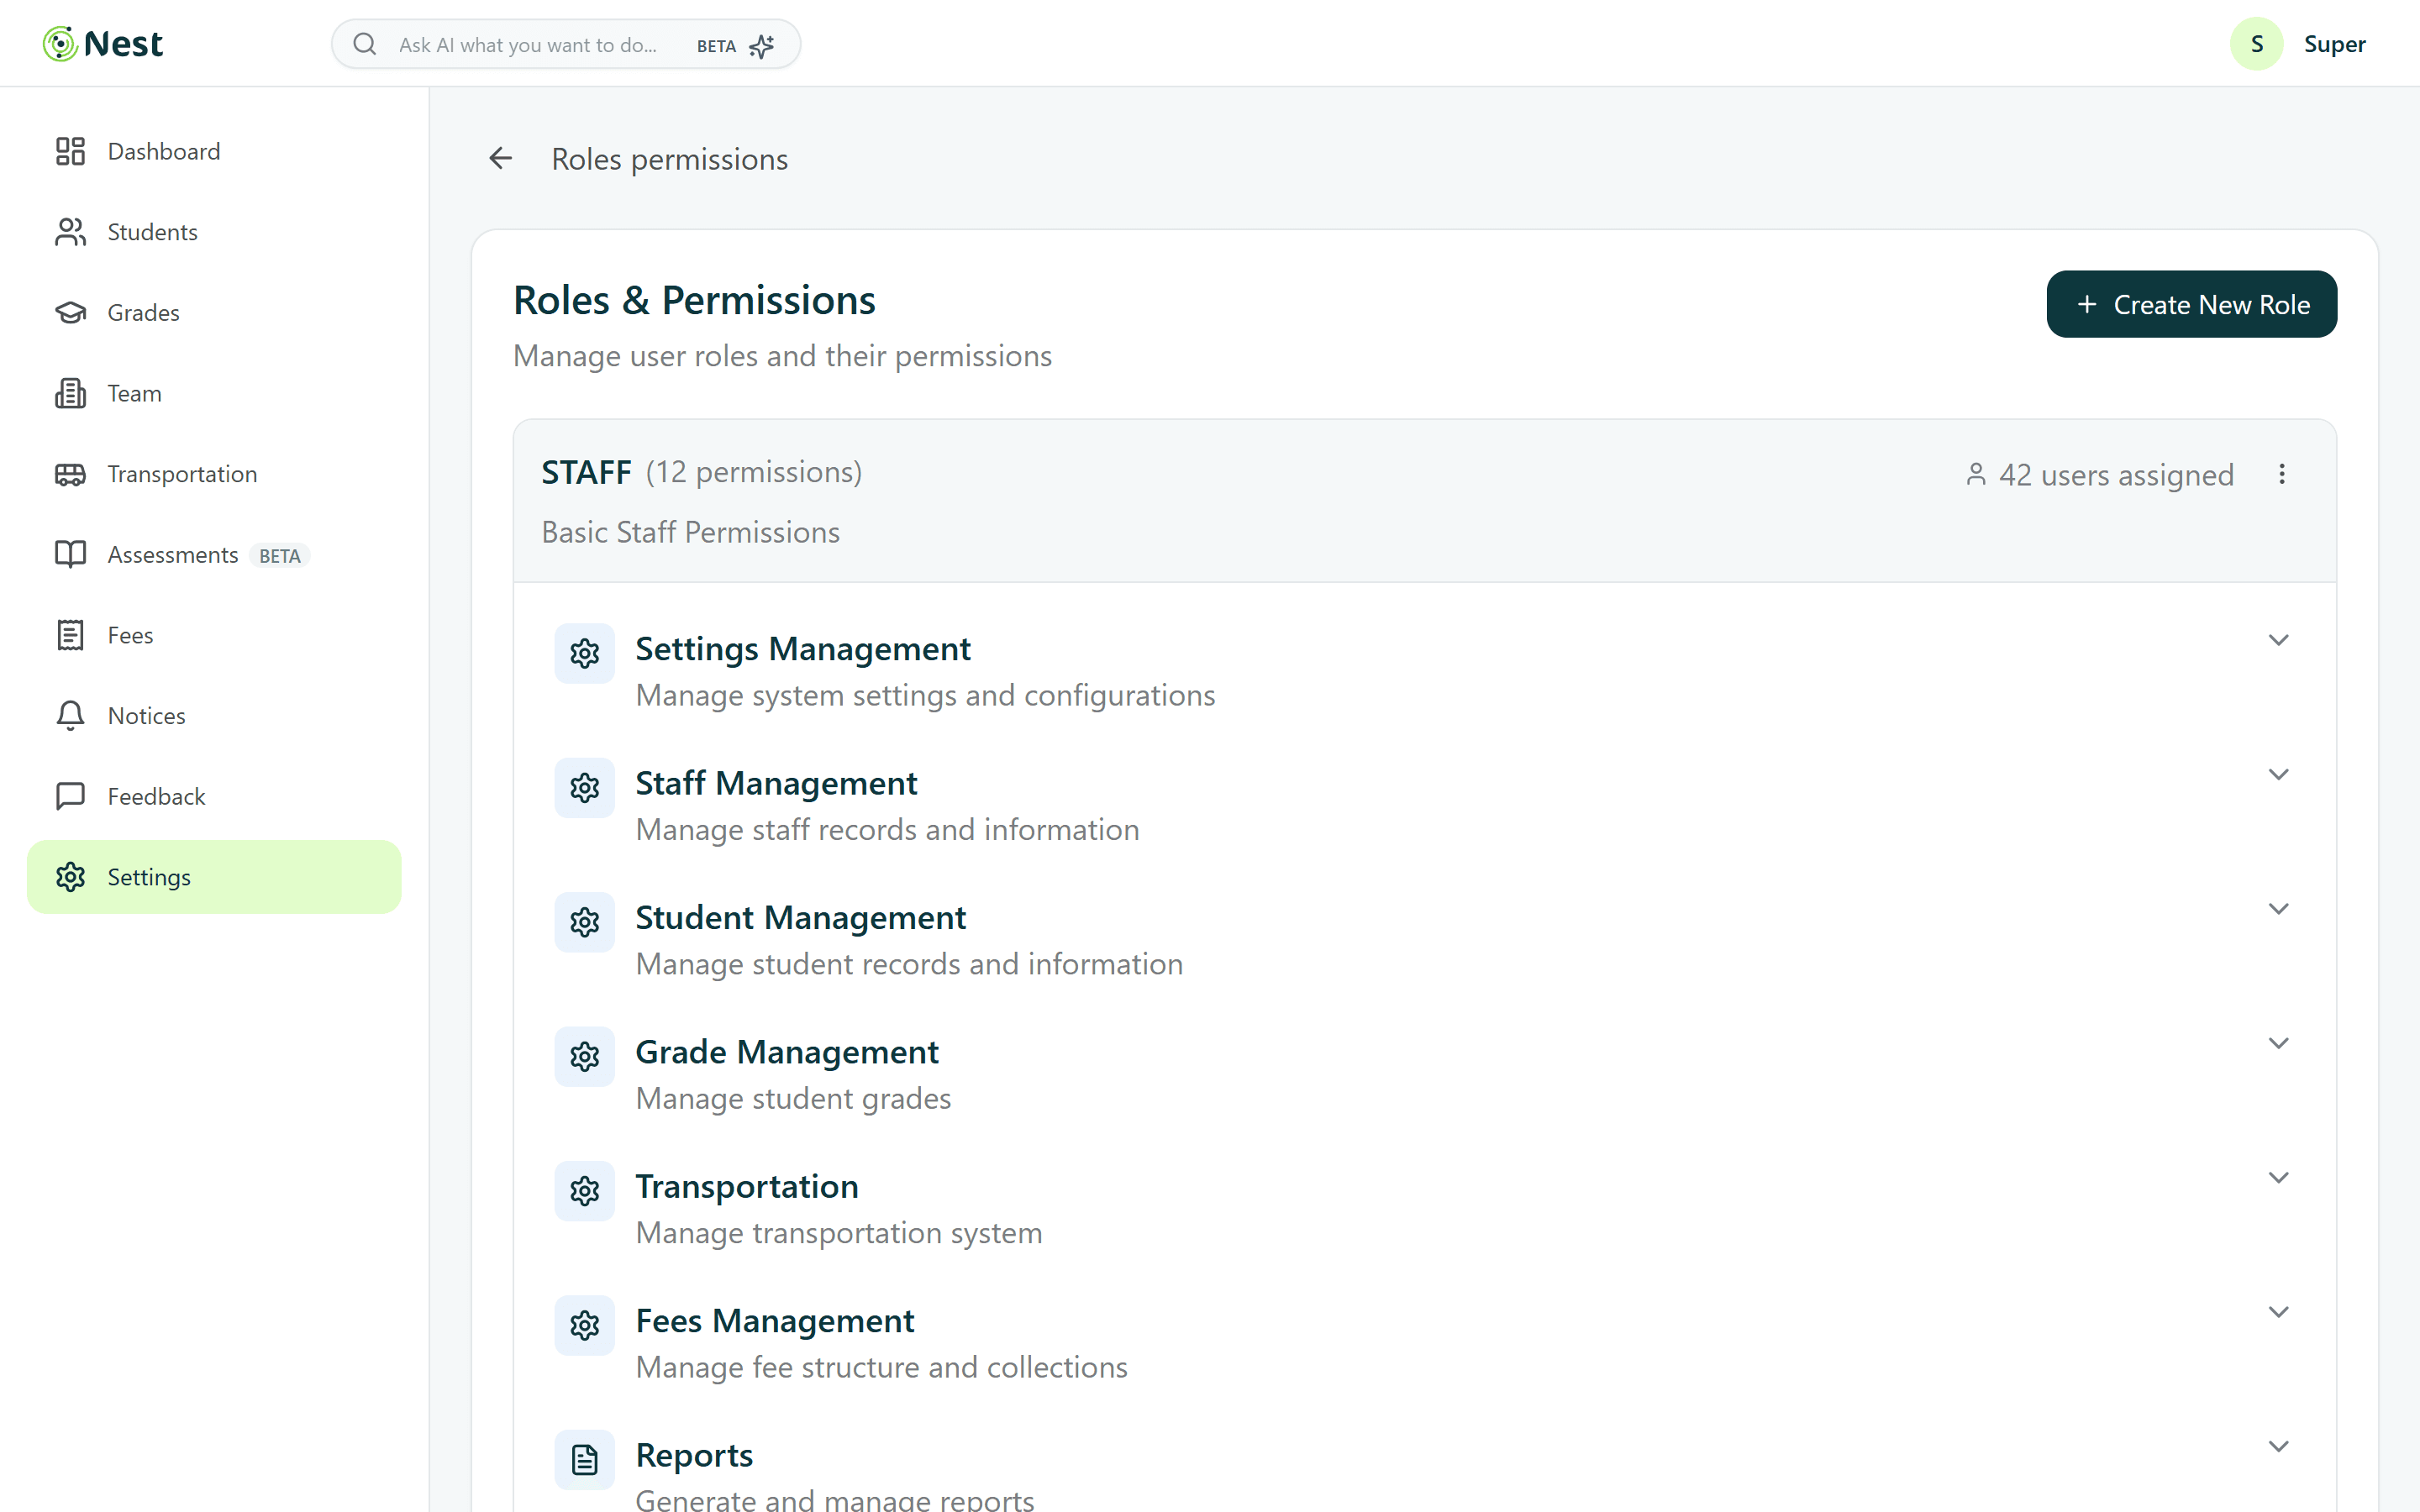Open the Transportation sidebar item
The width and height of the screenshot is (2420, 1512).
[x=214, y=474]
